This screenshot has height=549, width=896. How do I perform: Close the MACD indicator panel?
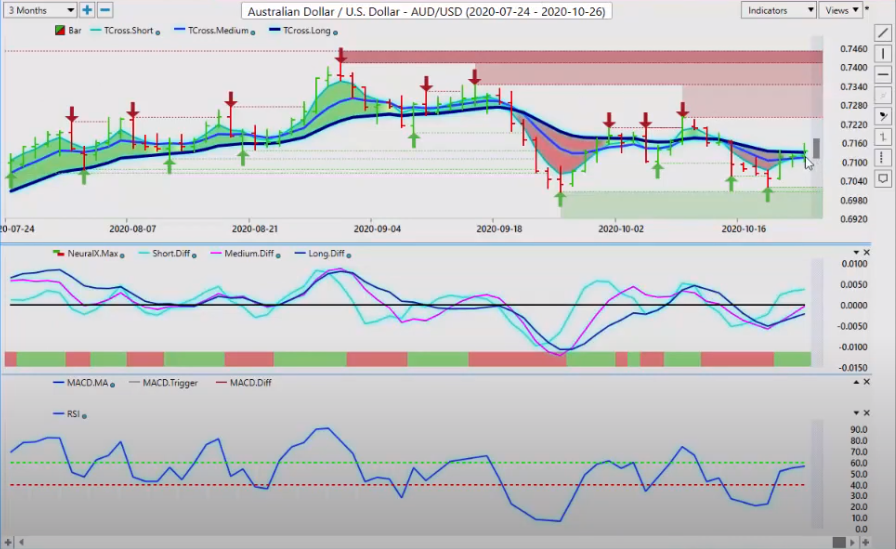tap(866, 382)
